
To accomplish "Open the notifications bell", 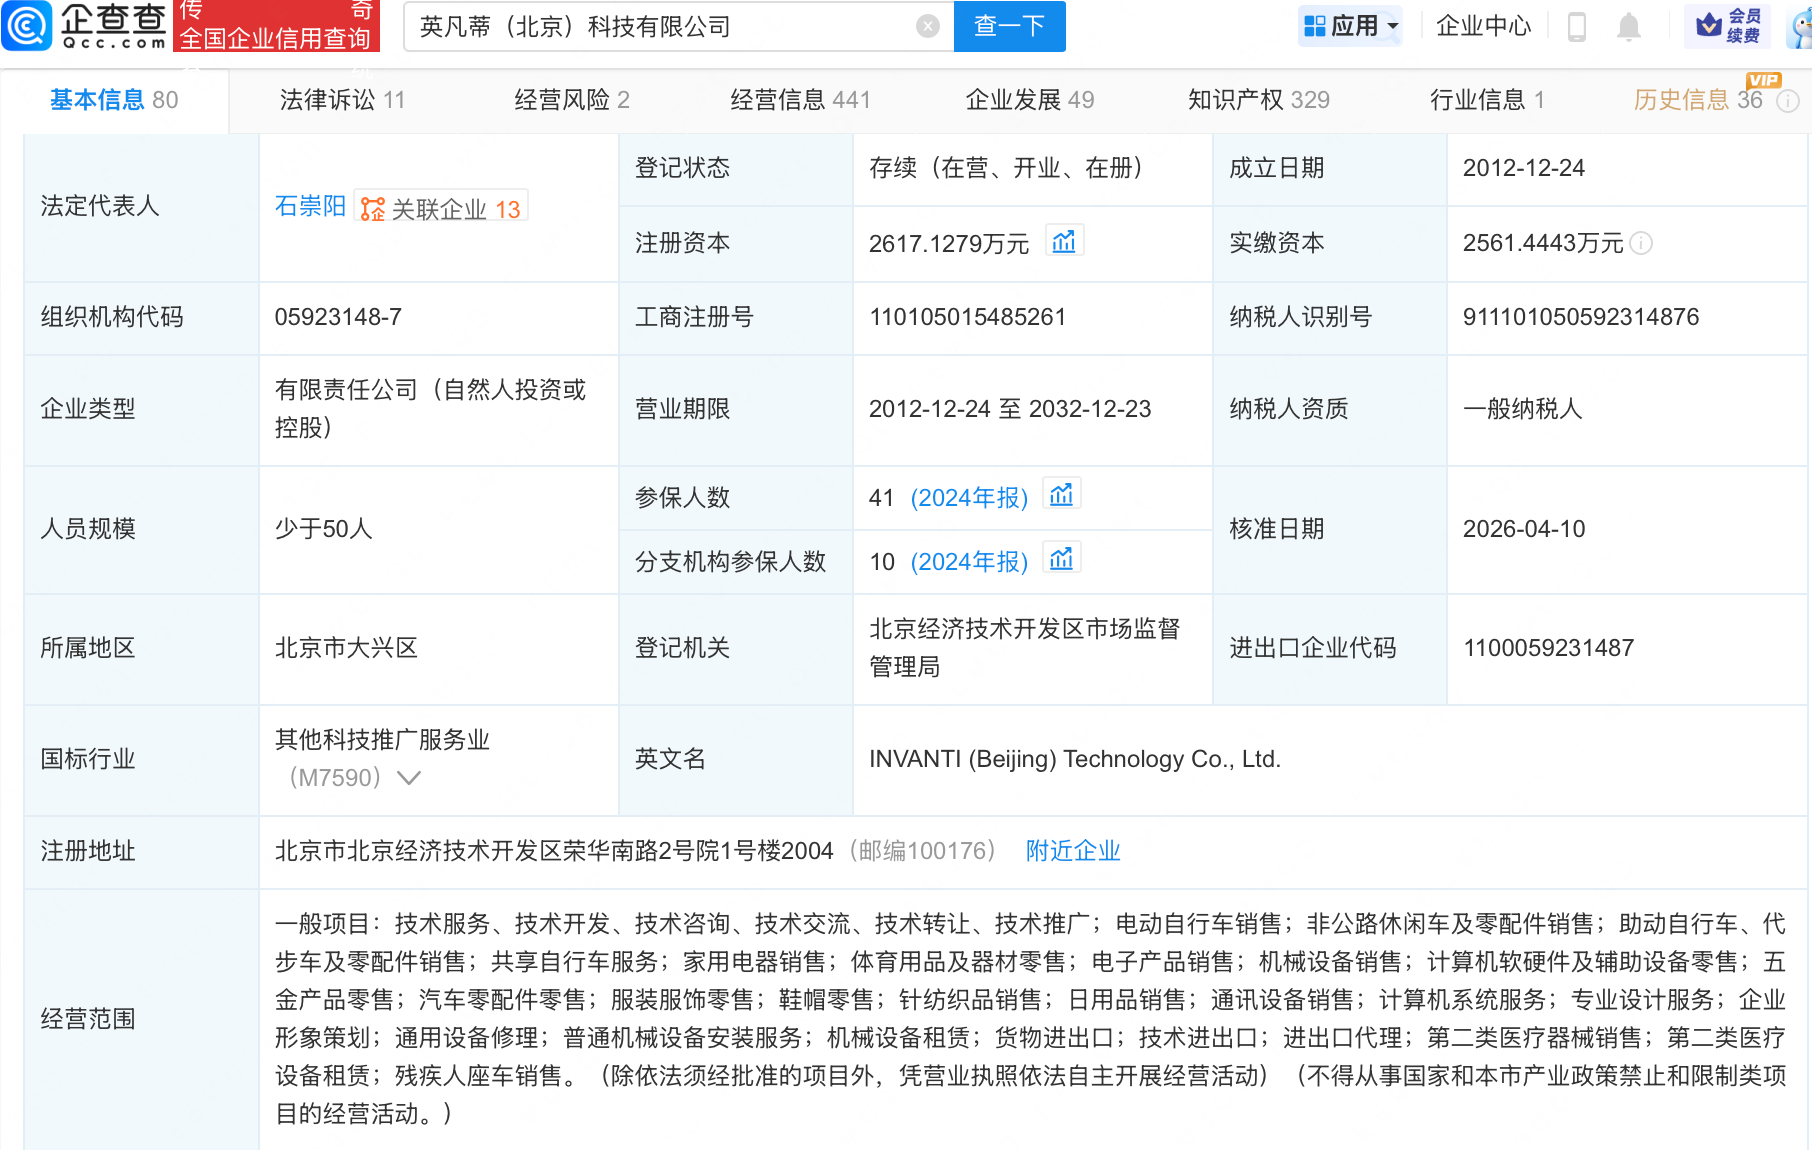I will point(1628,27).
